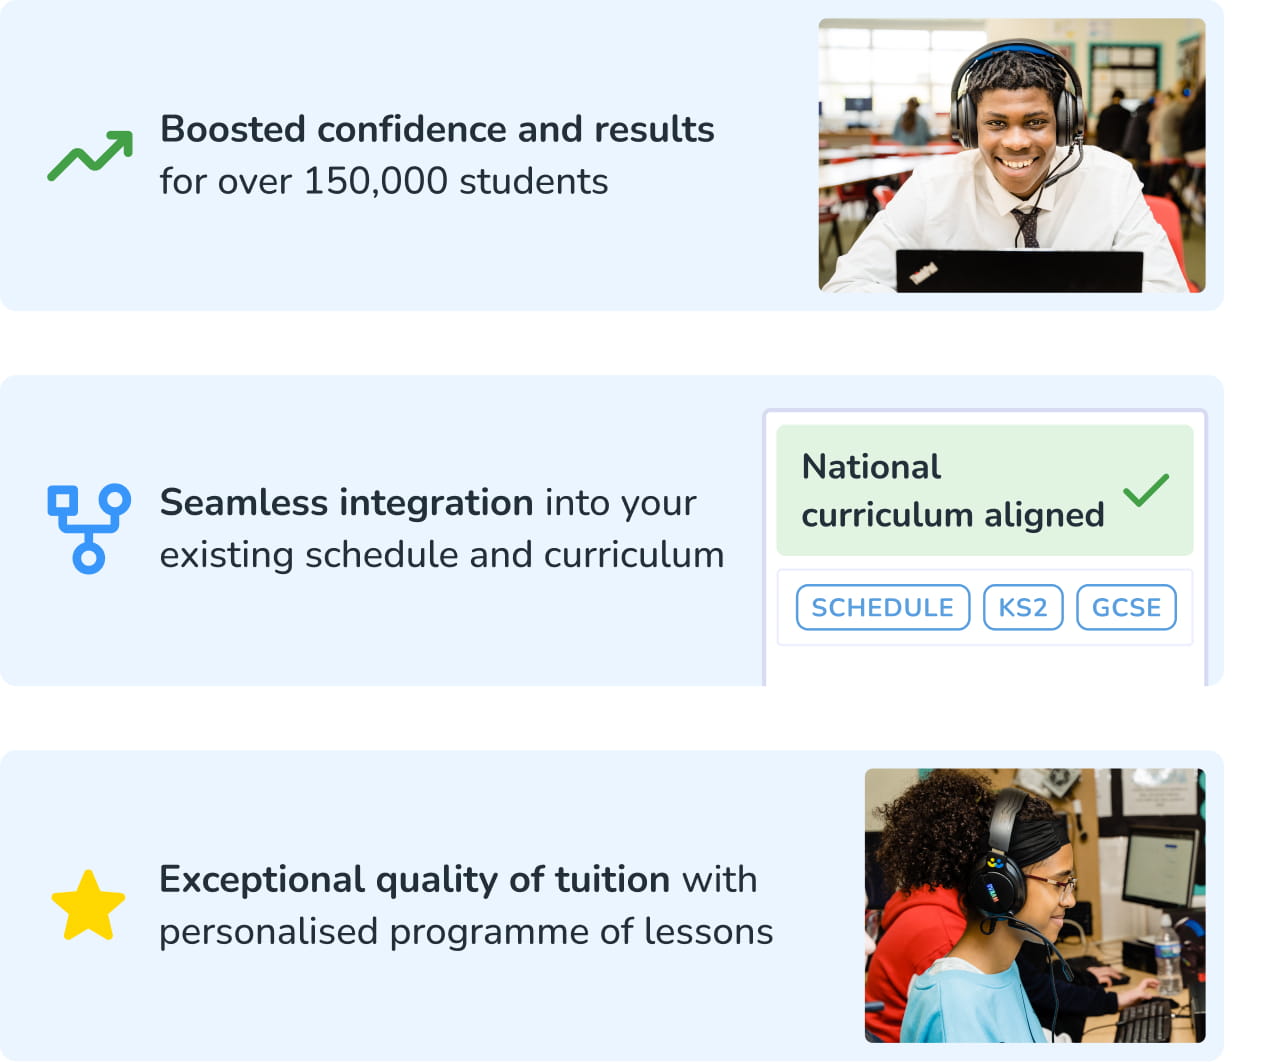Image resolution: width=1288 pixels, height=1062 pixels.
Task: Click the computer monitor in the bottom photo
Action: tap(1159, 870)
